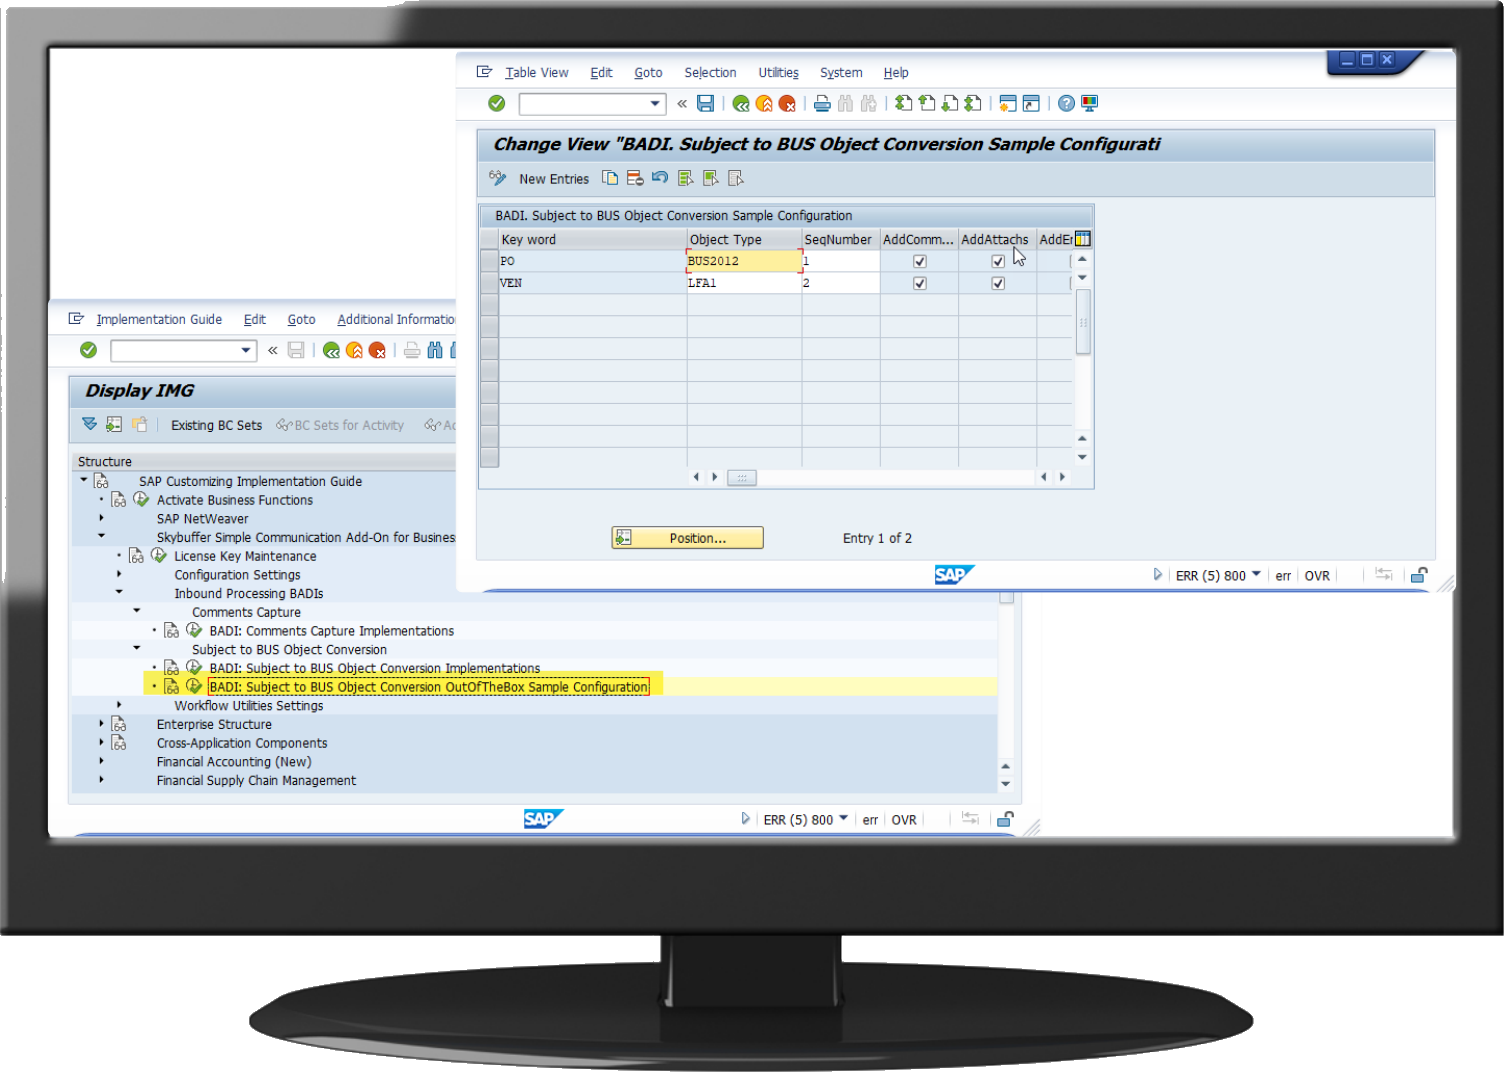This screenshot has height=1072, width=1504.
Task: Click Customize Local Layout monitor icon
Action: pos(1089,103)
